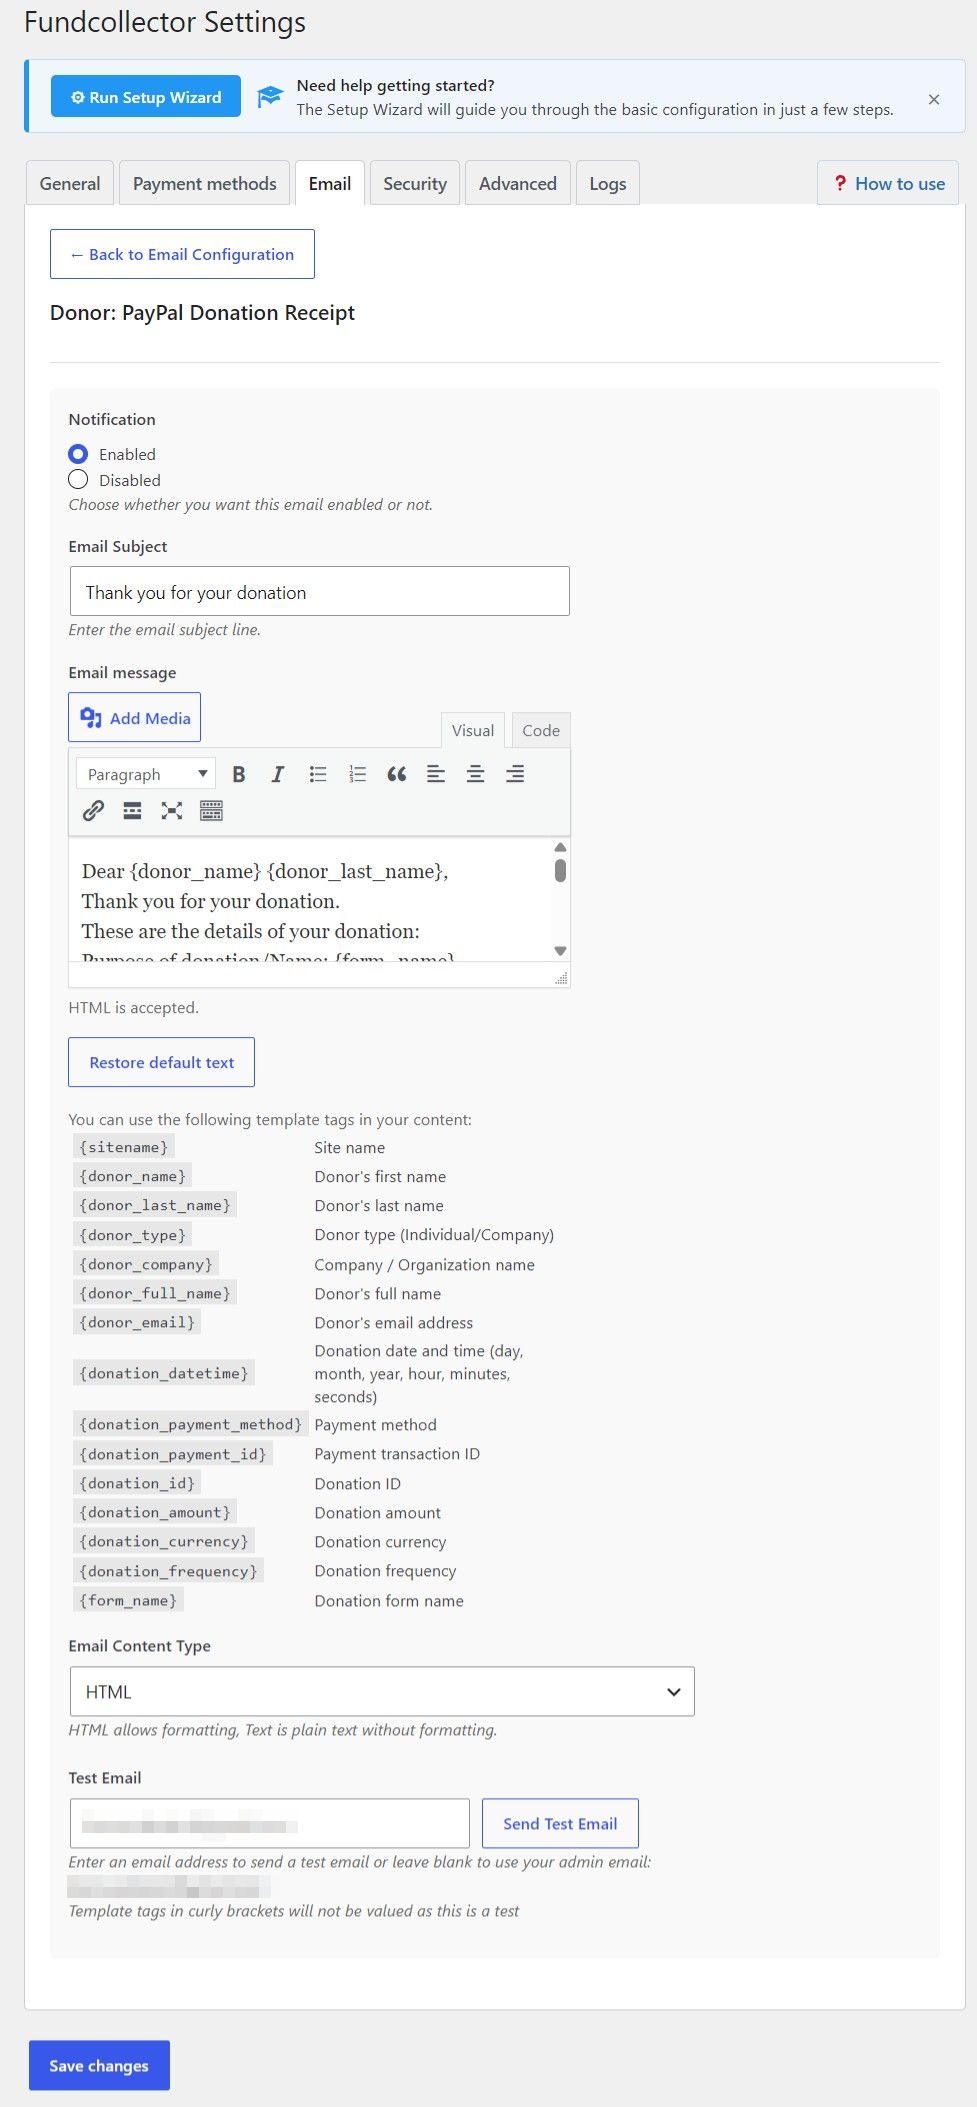Select the Enabled notification option
Viewport: 977px width, 2107px height.
[x=78, y=454]
